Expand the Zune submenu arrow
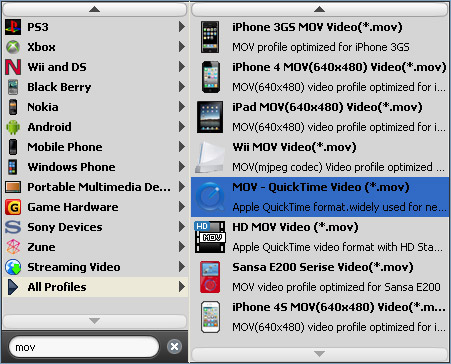 pos(182,247)
